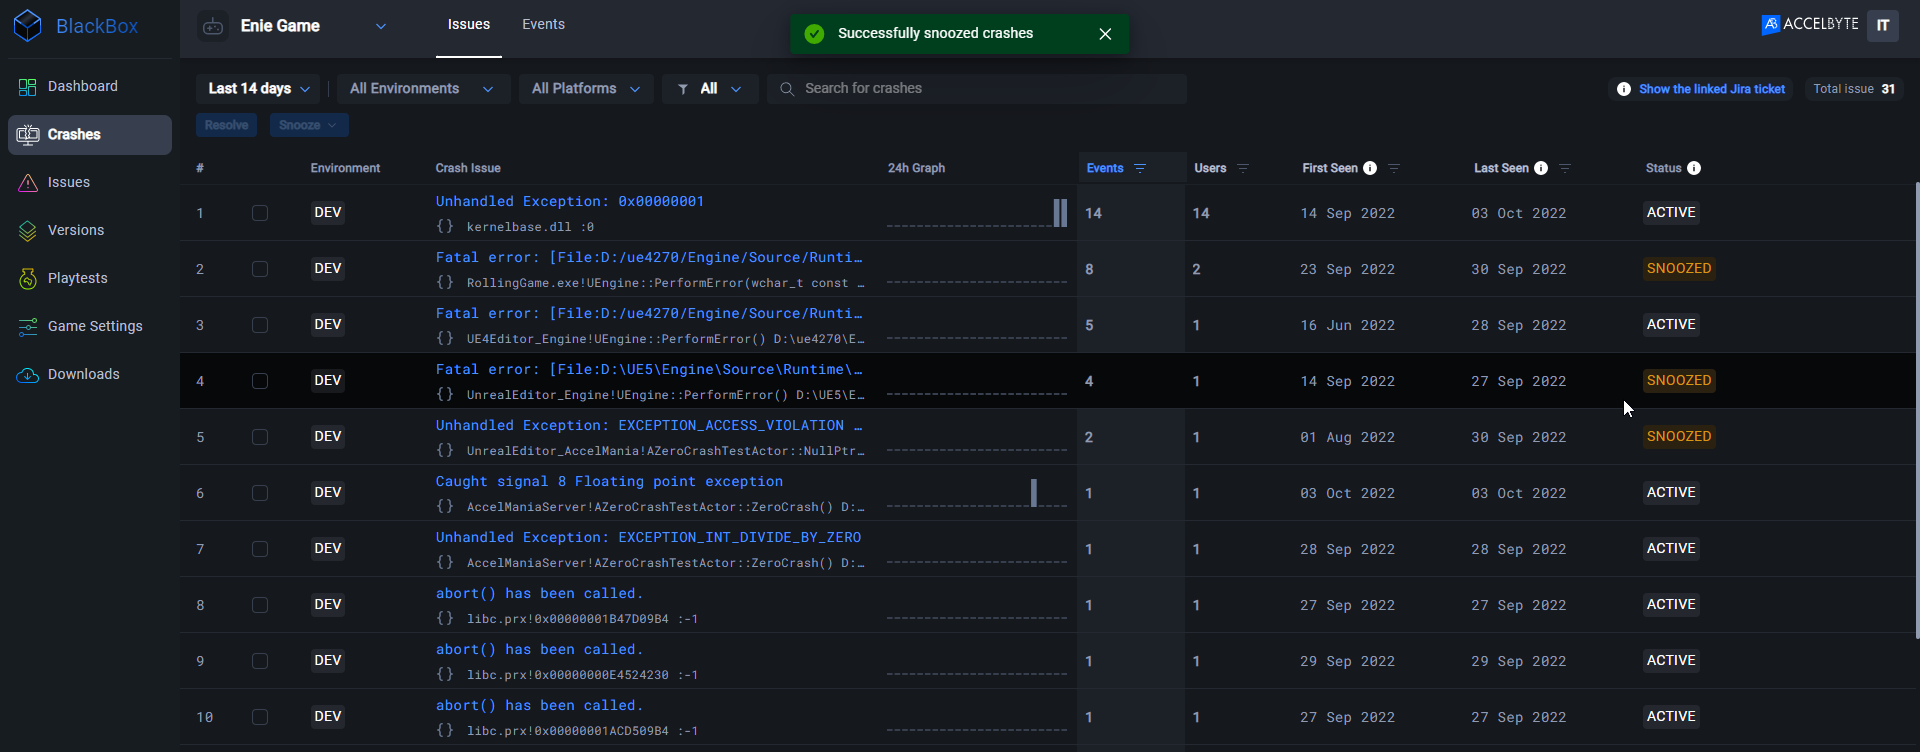Click the 24h graph bar for row 1
The height and width of the screenshot is (752, 1920).
[1060, 213]
